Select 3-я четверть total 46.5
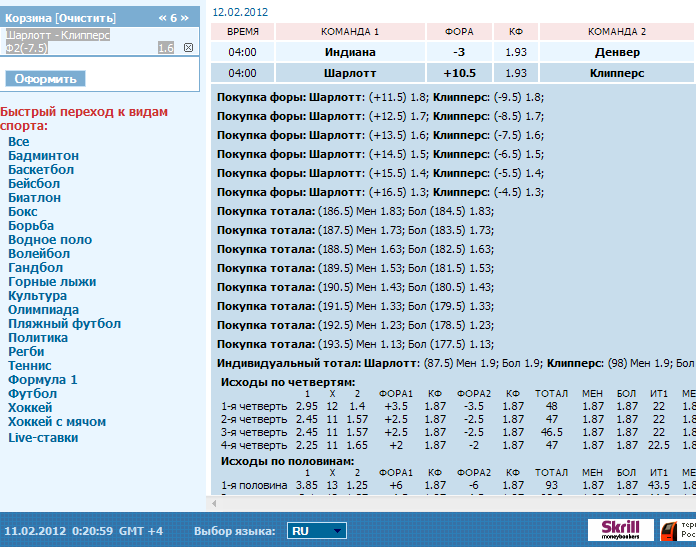 (551, 432)
